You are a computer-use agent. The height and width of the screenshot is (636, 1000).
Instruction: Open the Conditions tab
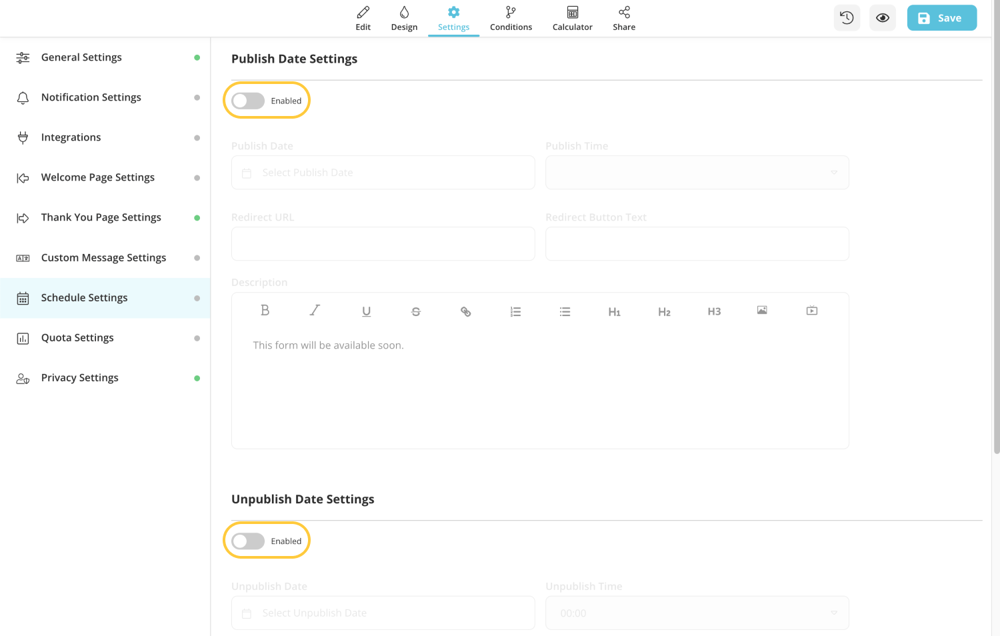(511, 18)
